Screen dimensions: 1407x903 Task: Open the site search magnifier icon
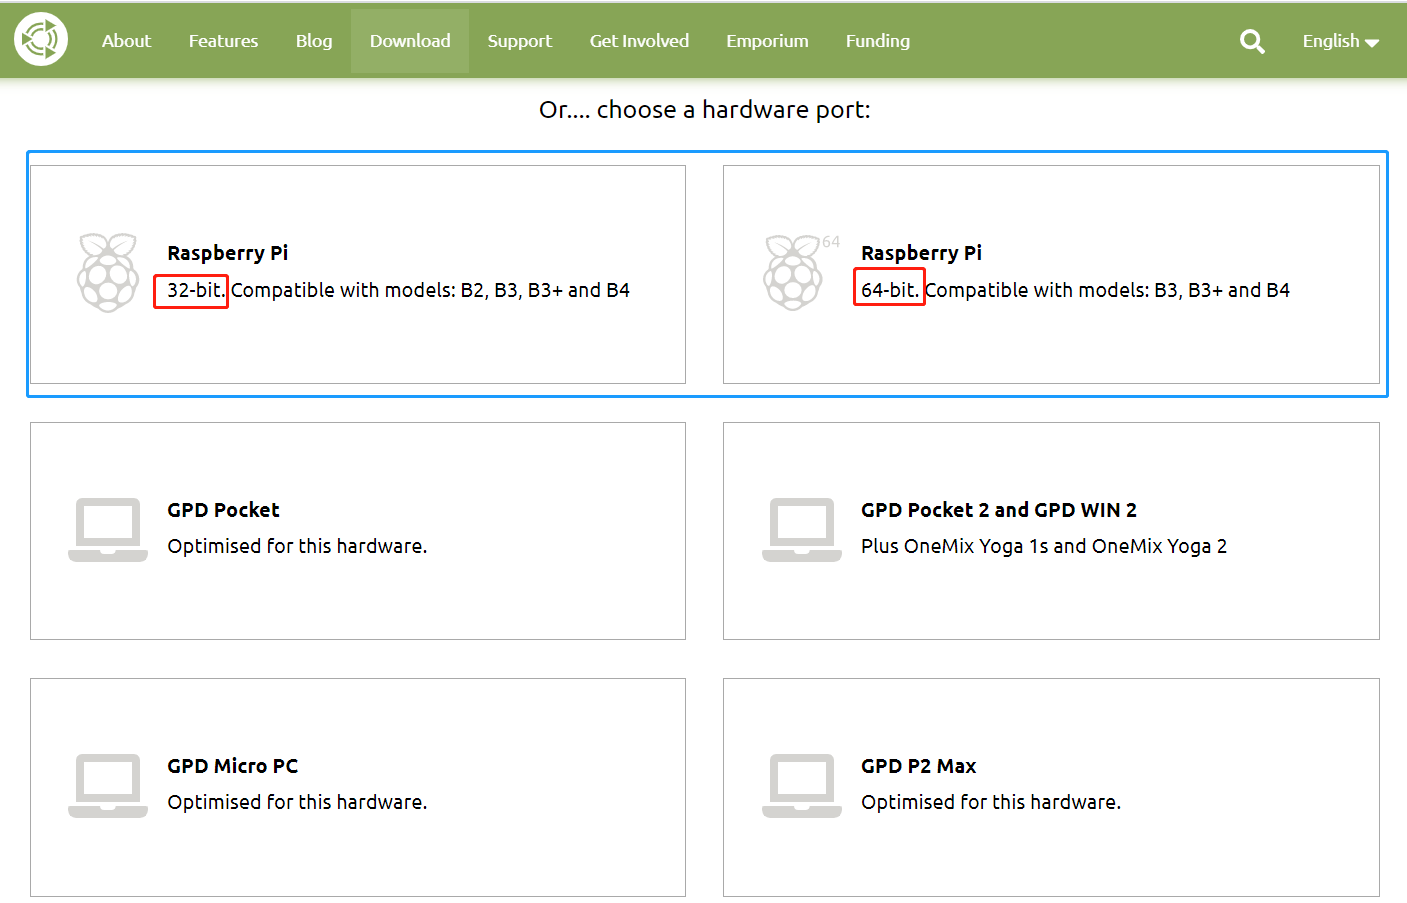coord(1252,41)
